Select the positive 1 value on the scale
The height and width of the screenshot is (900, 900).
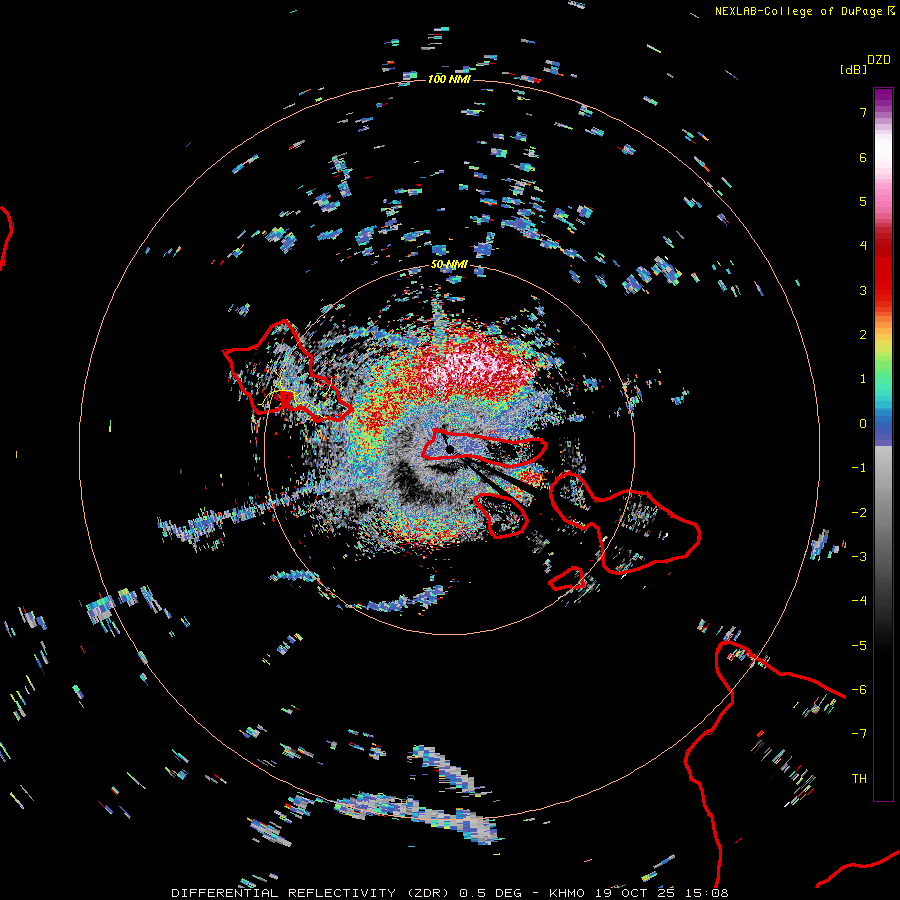tap(863, 379)
